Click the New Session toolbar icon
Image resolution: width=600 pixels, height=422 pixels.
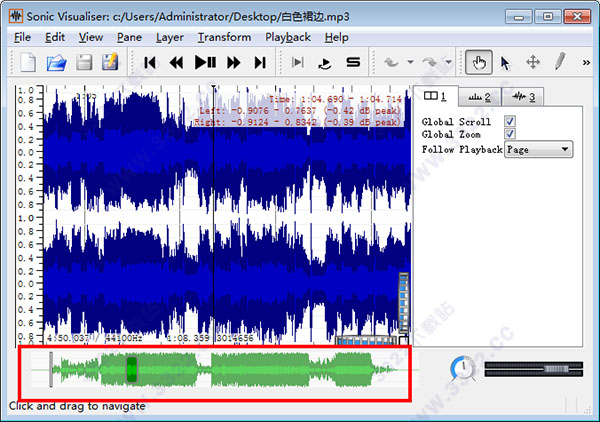coord(28,62)
